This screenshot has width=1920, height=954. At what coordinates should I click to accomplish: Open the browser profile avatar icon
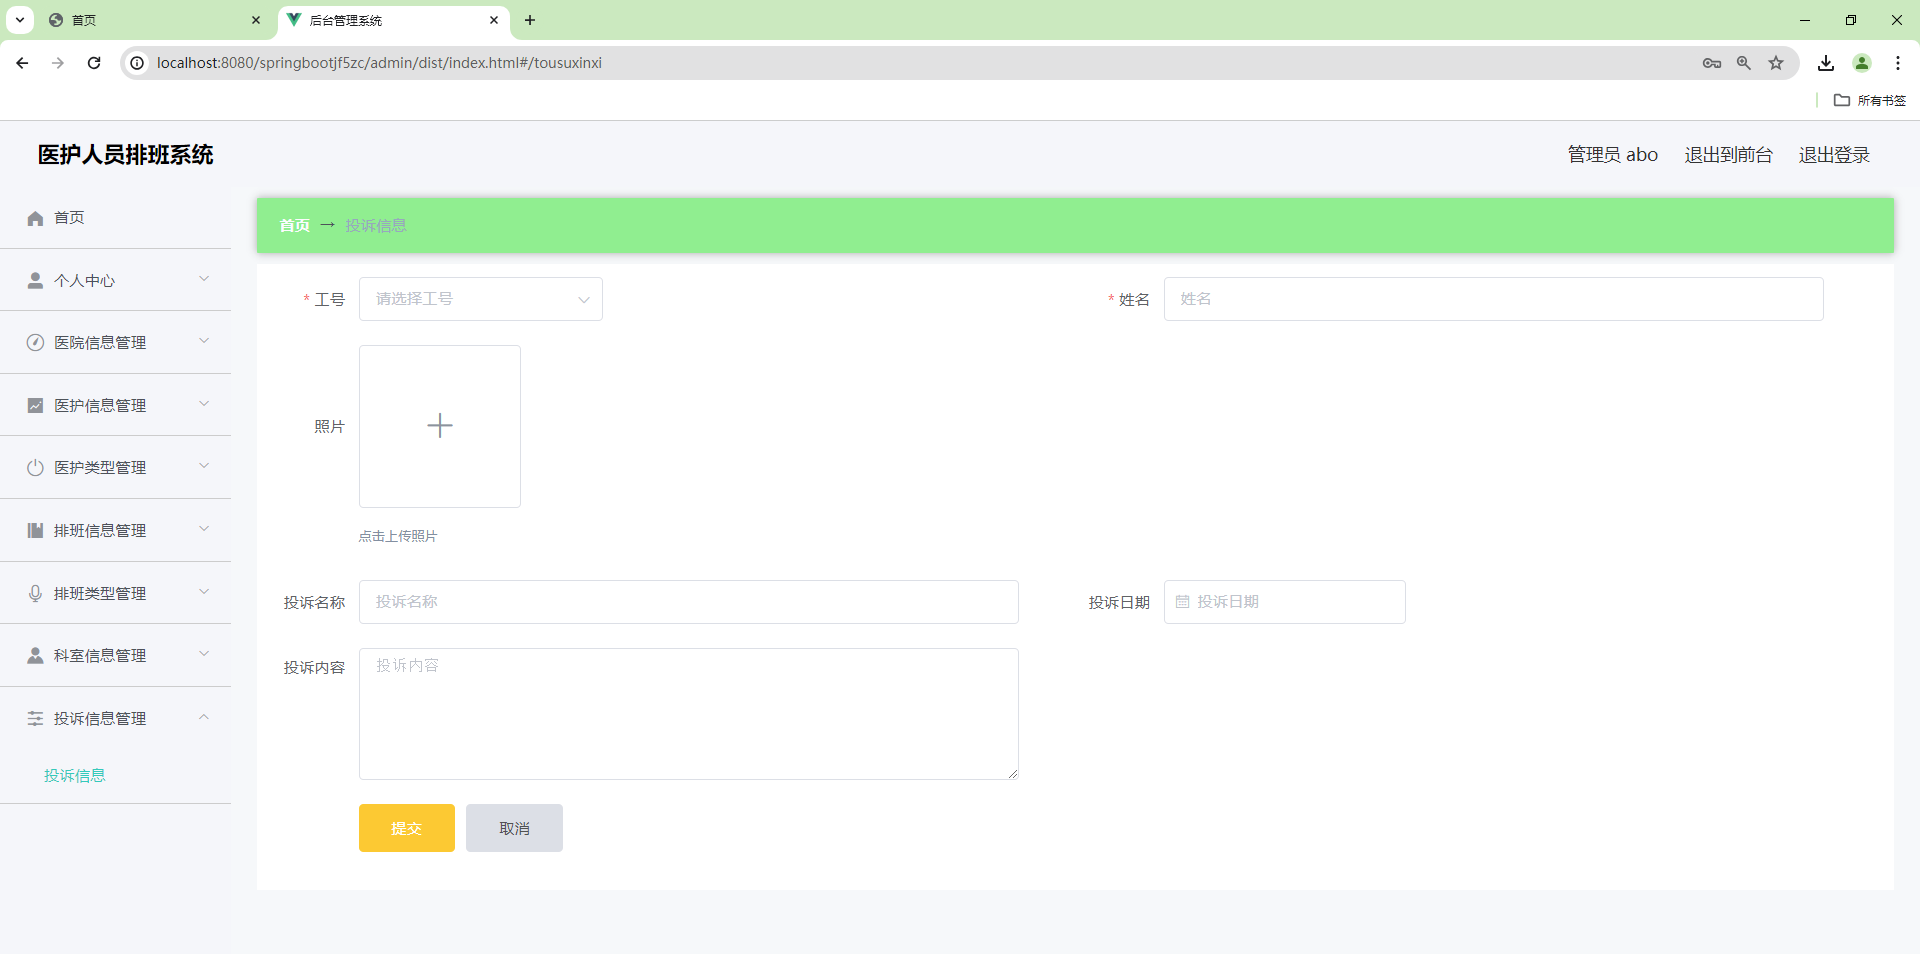point(1862,63)
